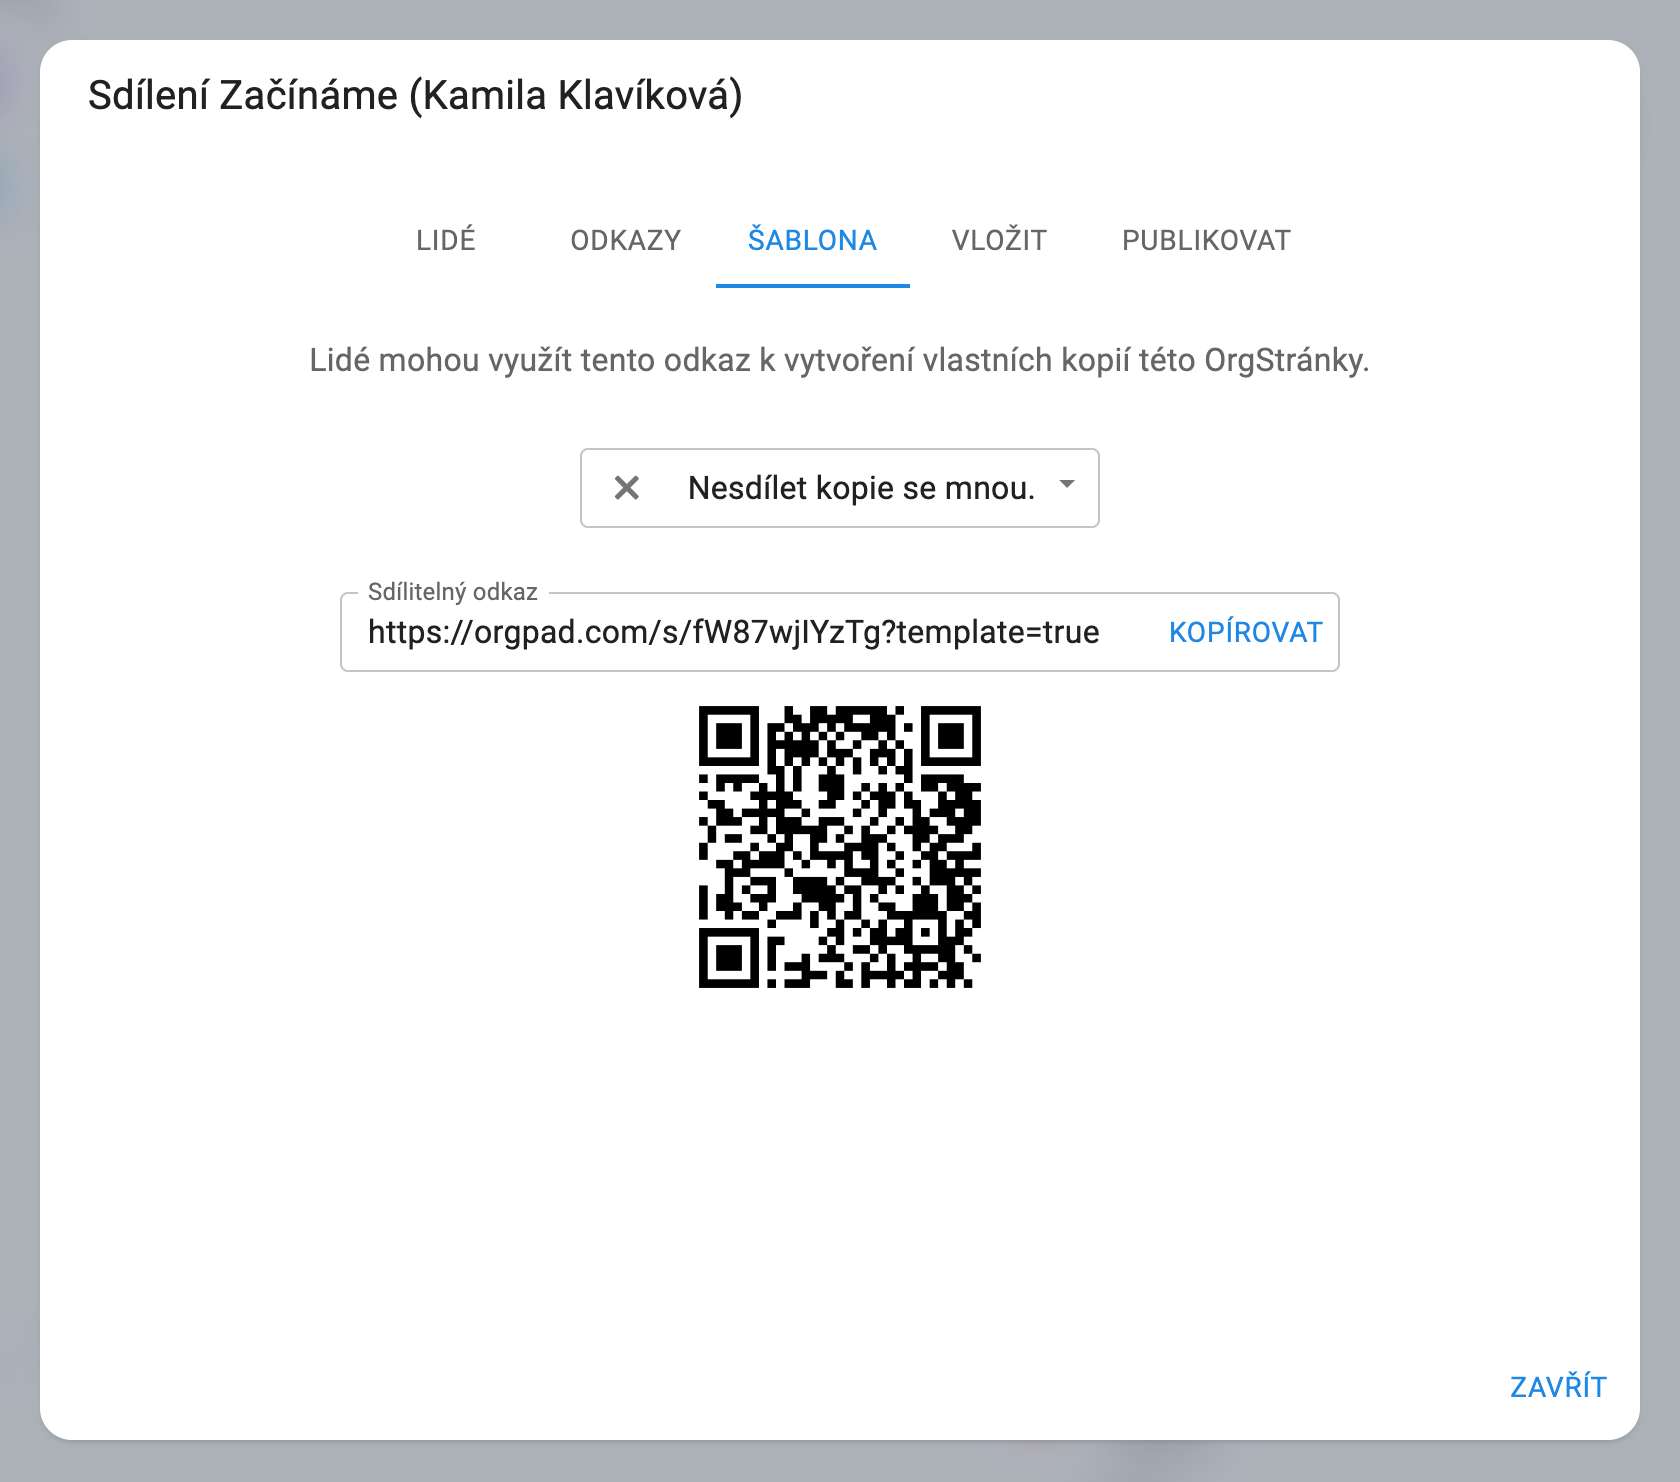Go to the VLOŽIT tab
1680x1482 pixels.
(x=999, y=240)
